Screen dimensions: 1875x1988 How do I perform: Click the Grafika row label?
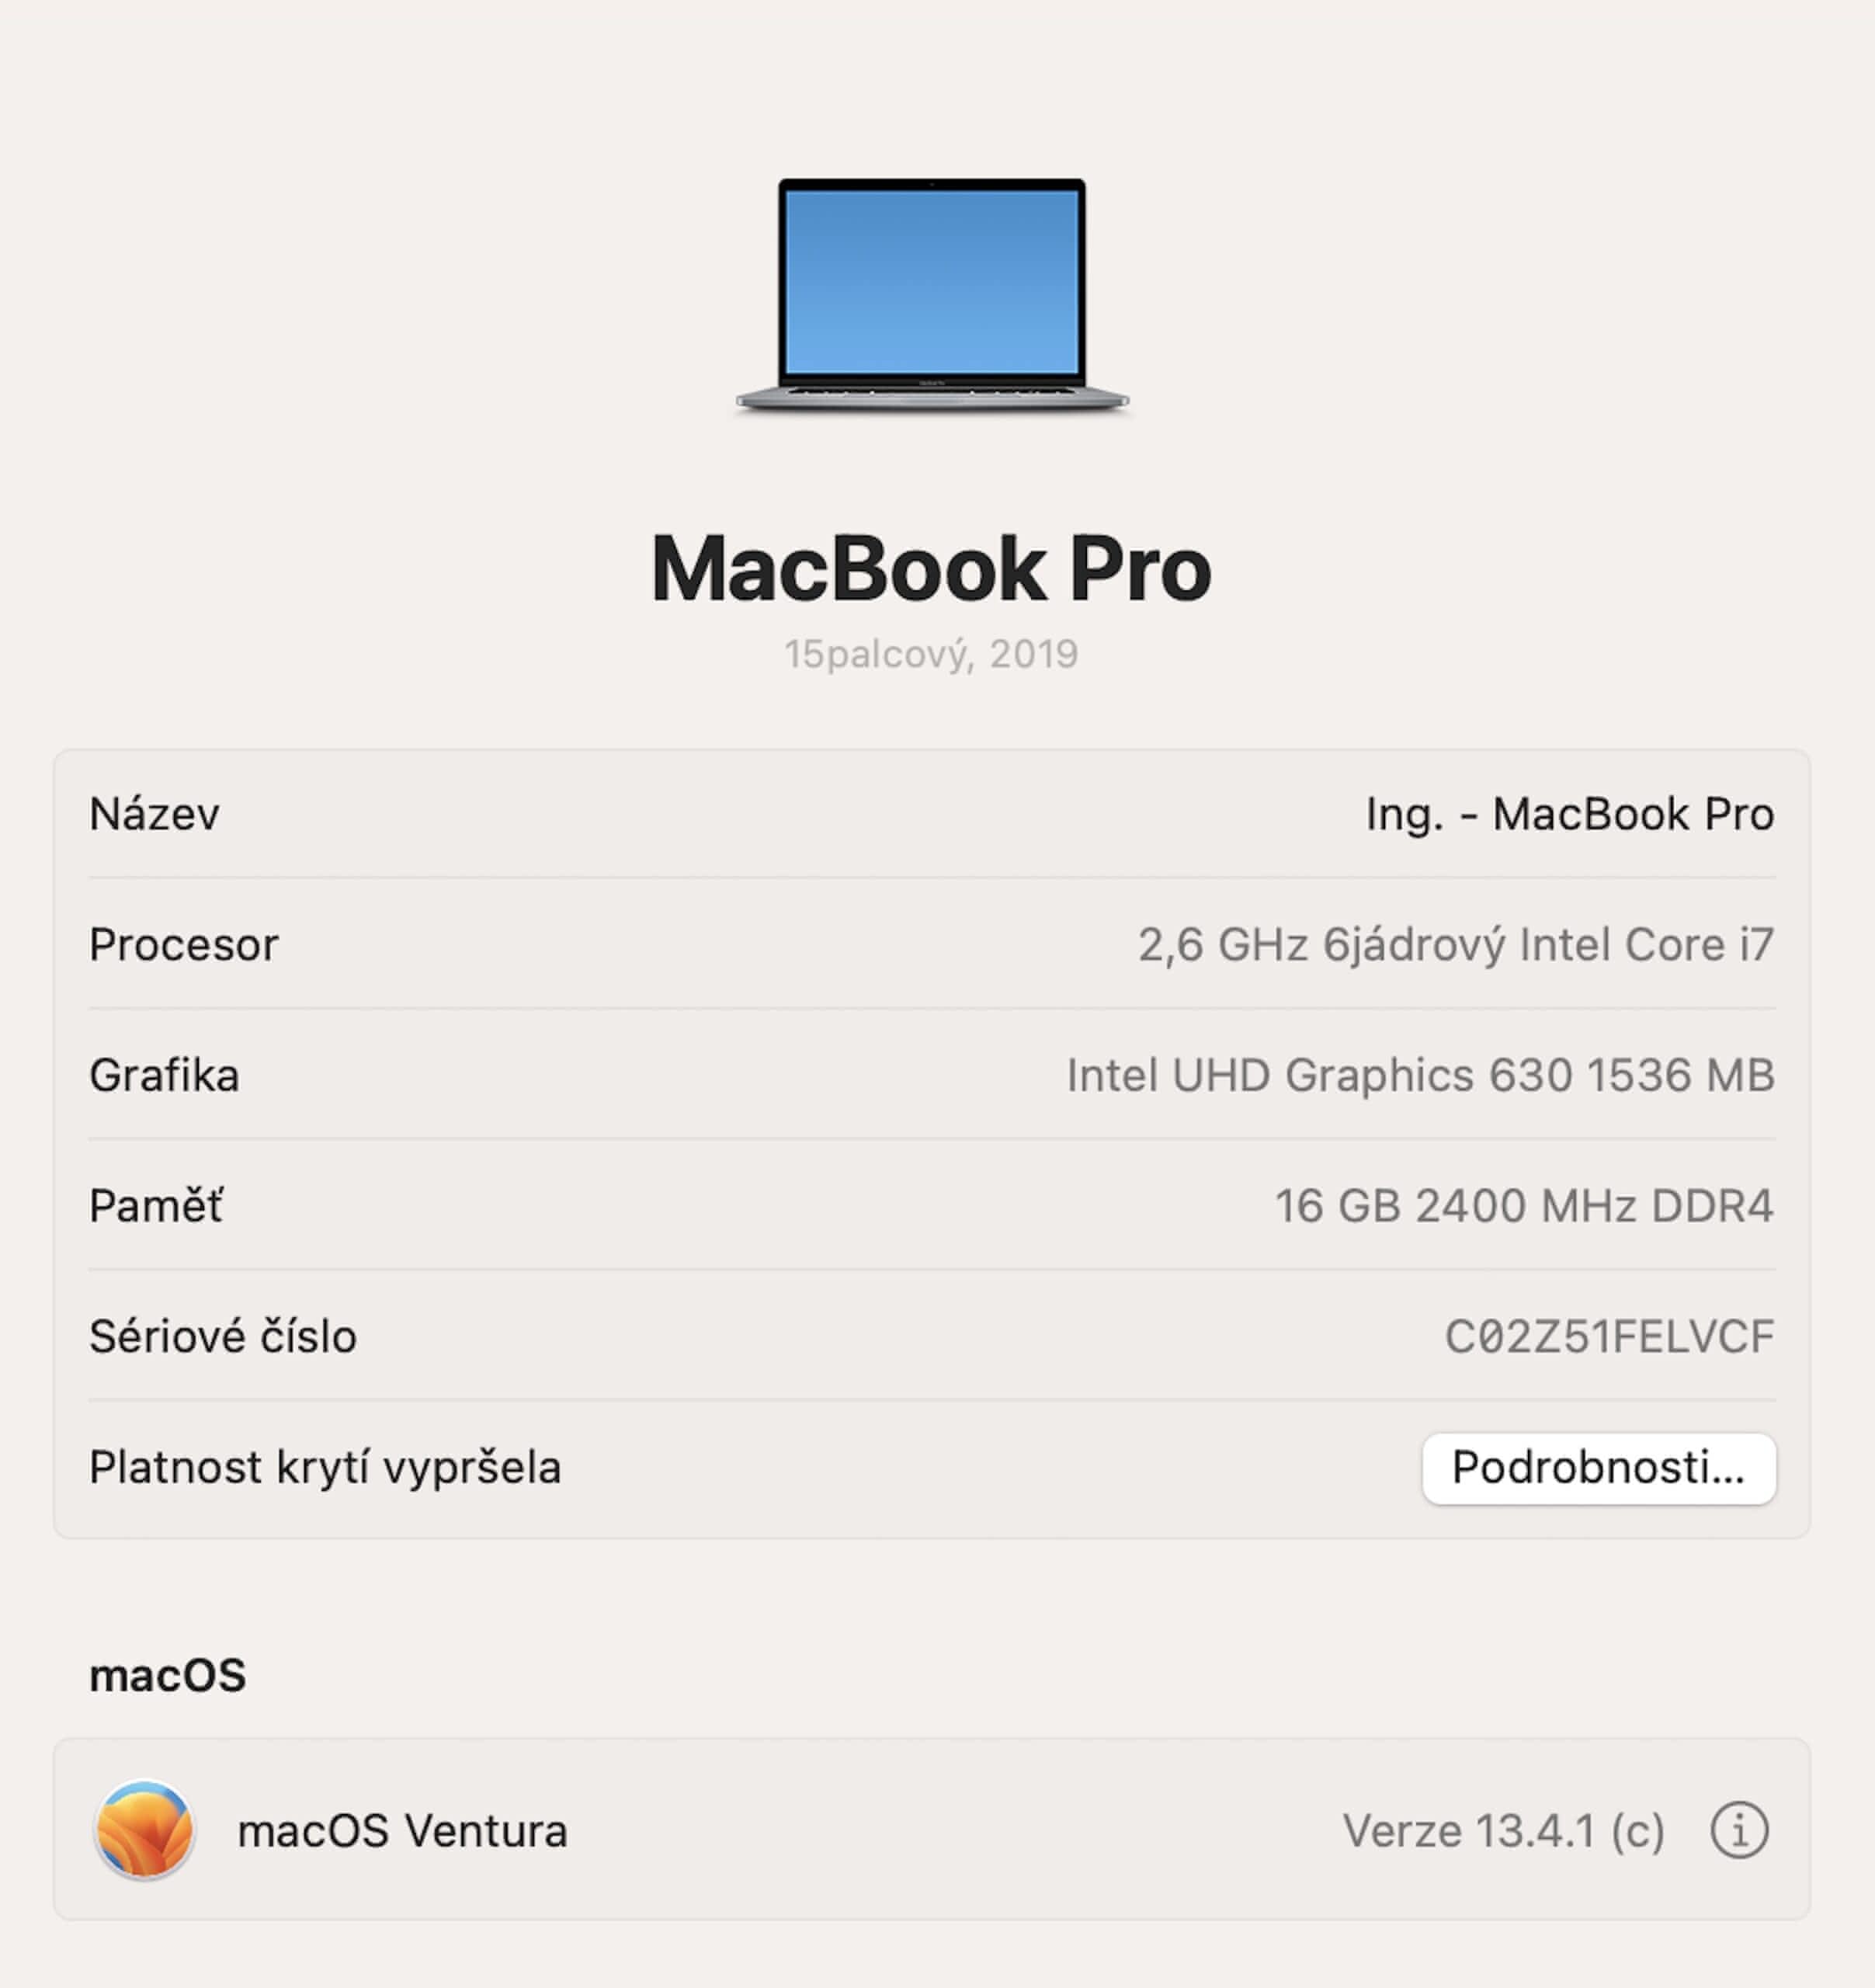point(164,1075)
